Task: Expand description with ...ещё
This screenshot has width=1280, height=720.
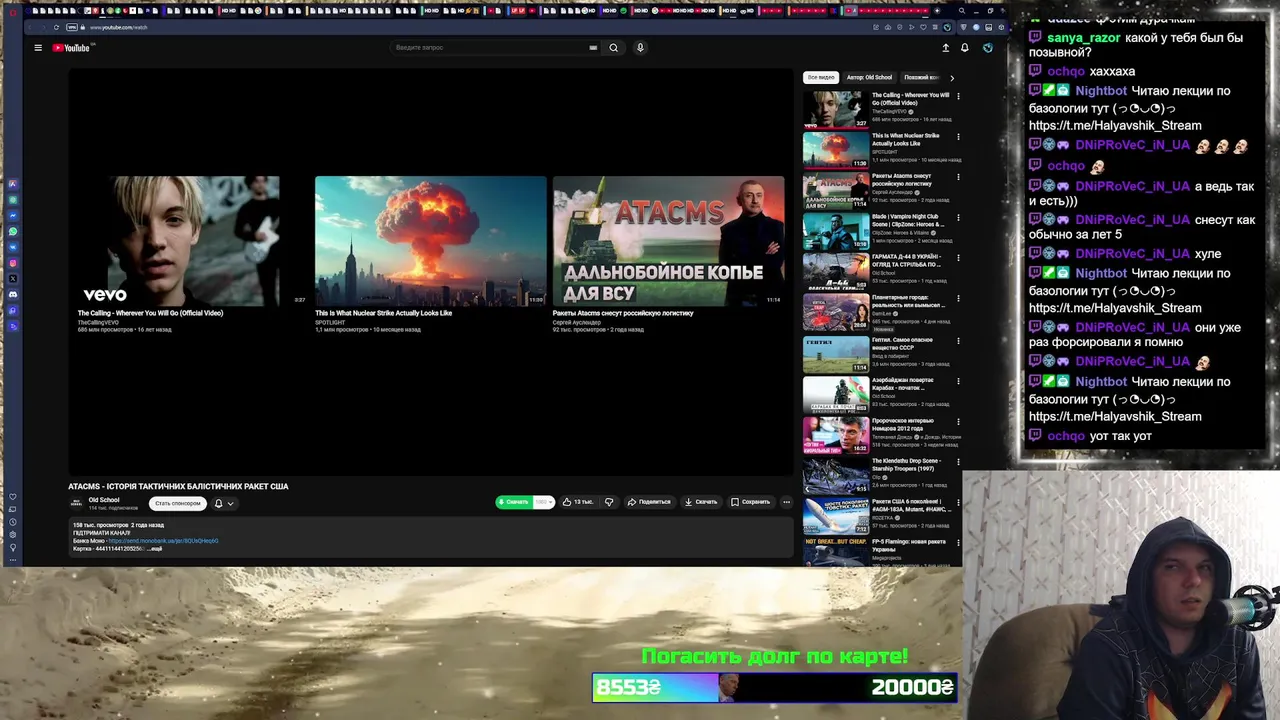Action: click(155, 549)
